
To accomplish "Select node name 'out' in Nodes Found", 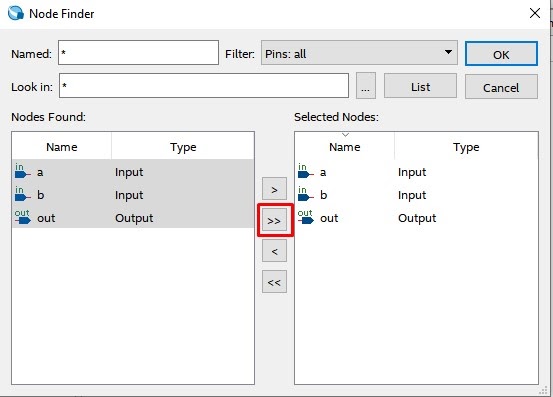I will click(46, 218).
